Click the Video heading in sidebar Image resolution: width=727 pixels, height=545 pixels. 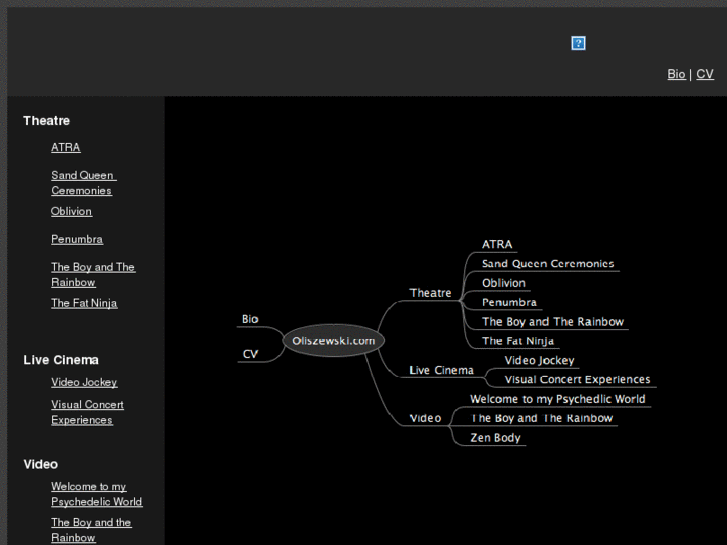(x=40, y=464)
